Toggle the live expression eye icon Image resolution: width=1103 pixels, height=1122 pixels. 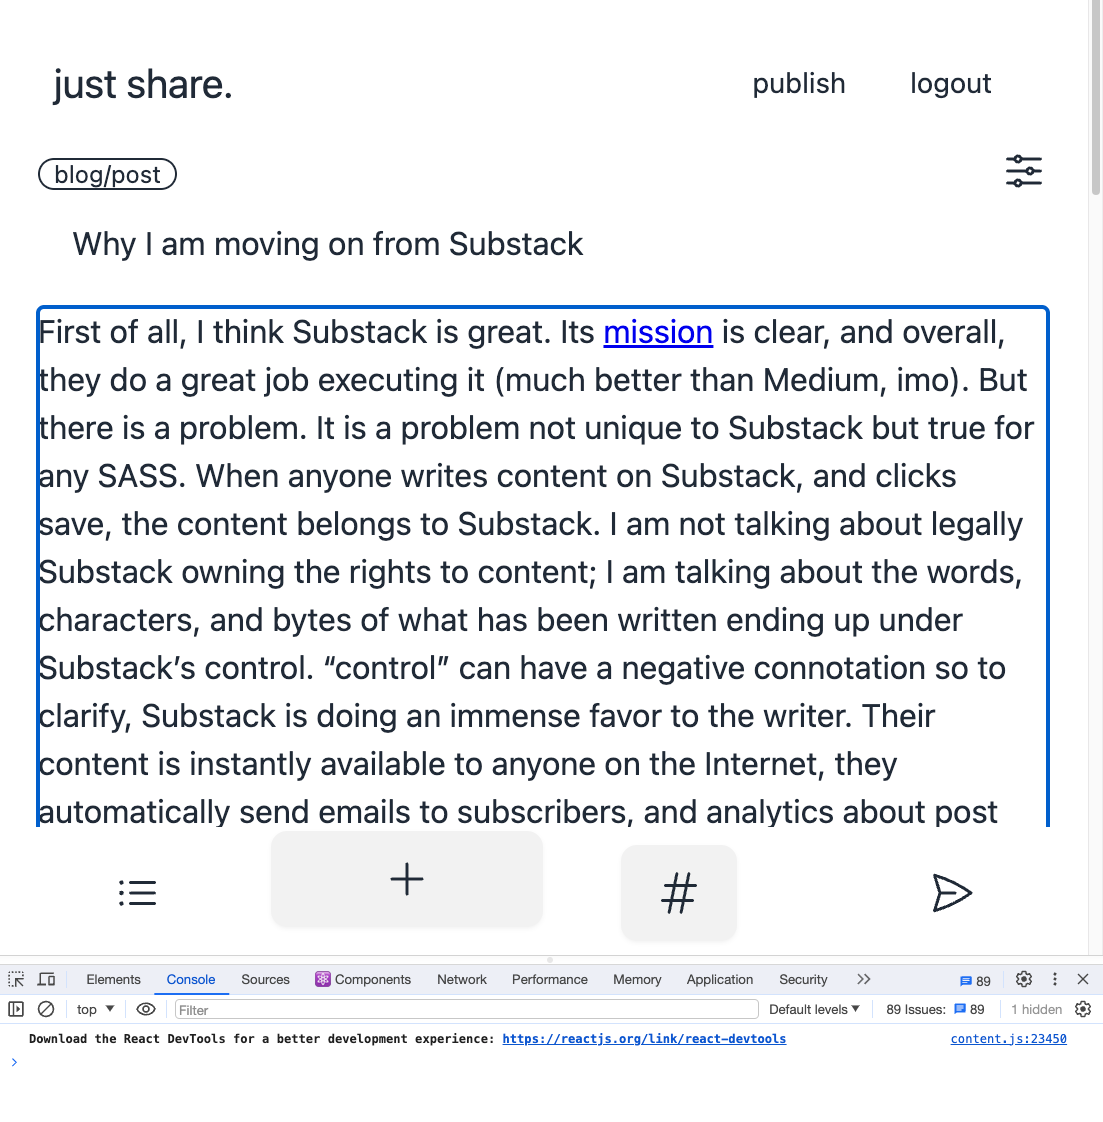146,1009
